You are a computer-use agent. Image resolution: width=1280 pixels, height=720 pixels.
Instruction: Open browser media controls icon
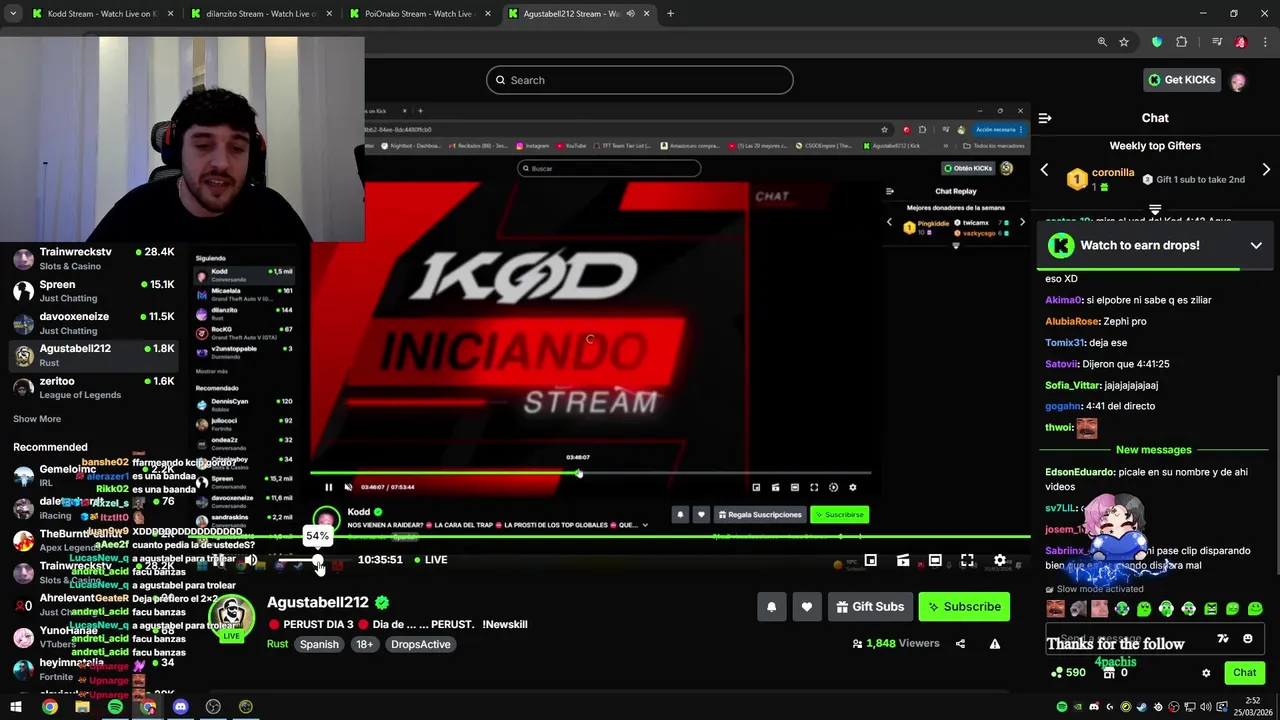(x=1217, y=42)
